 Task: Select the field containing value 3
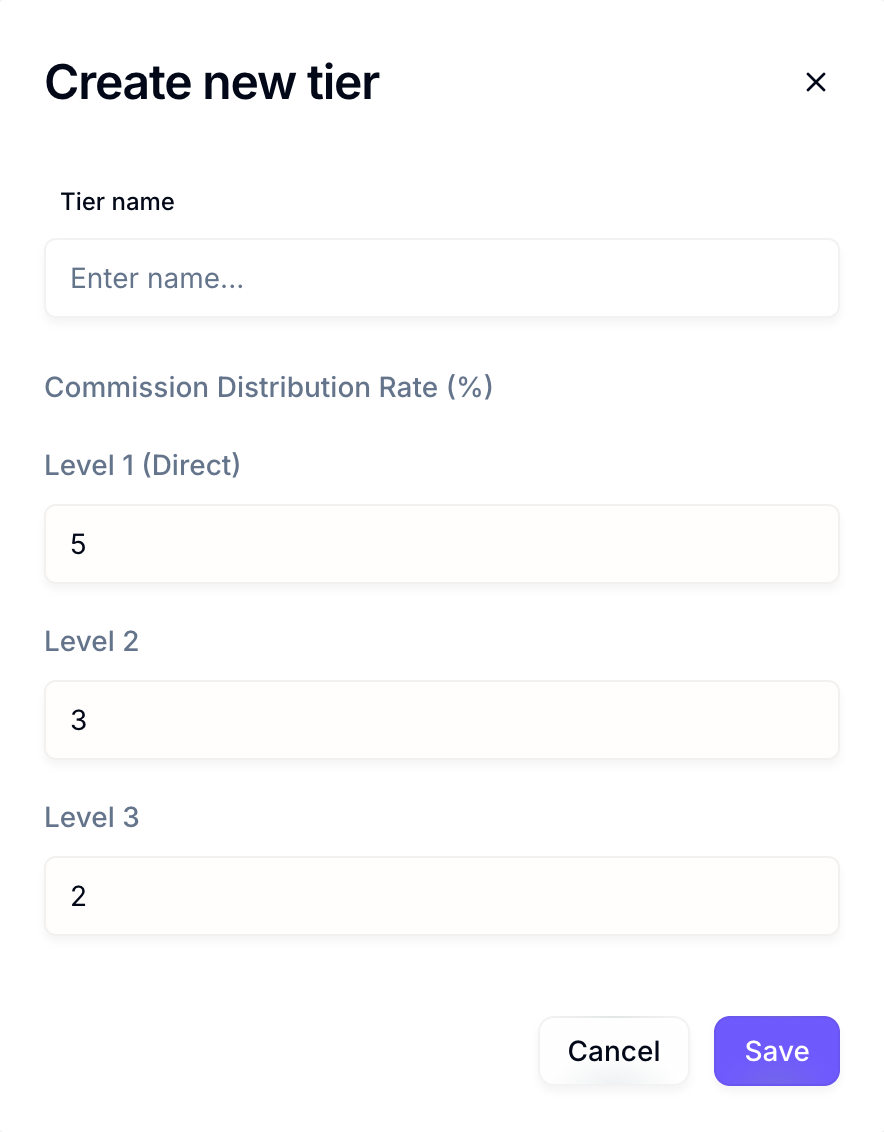[x=442, y=720]
